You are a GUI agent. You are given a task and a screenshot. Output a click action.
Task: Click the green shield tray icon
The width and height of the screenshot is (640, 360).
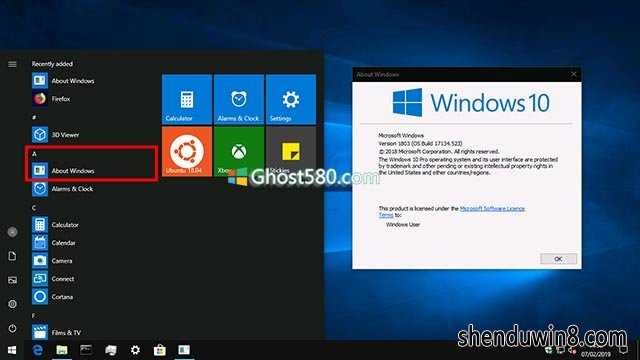coord(549,351)
